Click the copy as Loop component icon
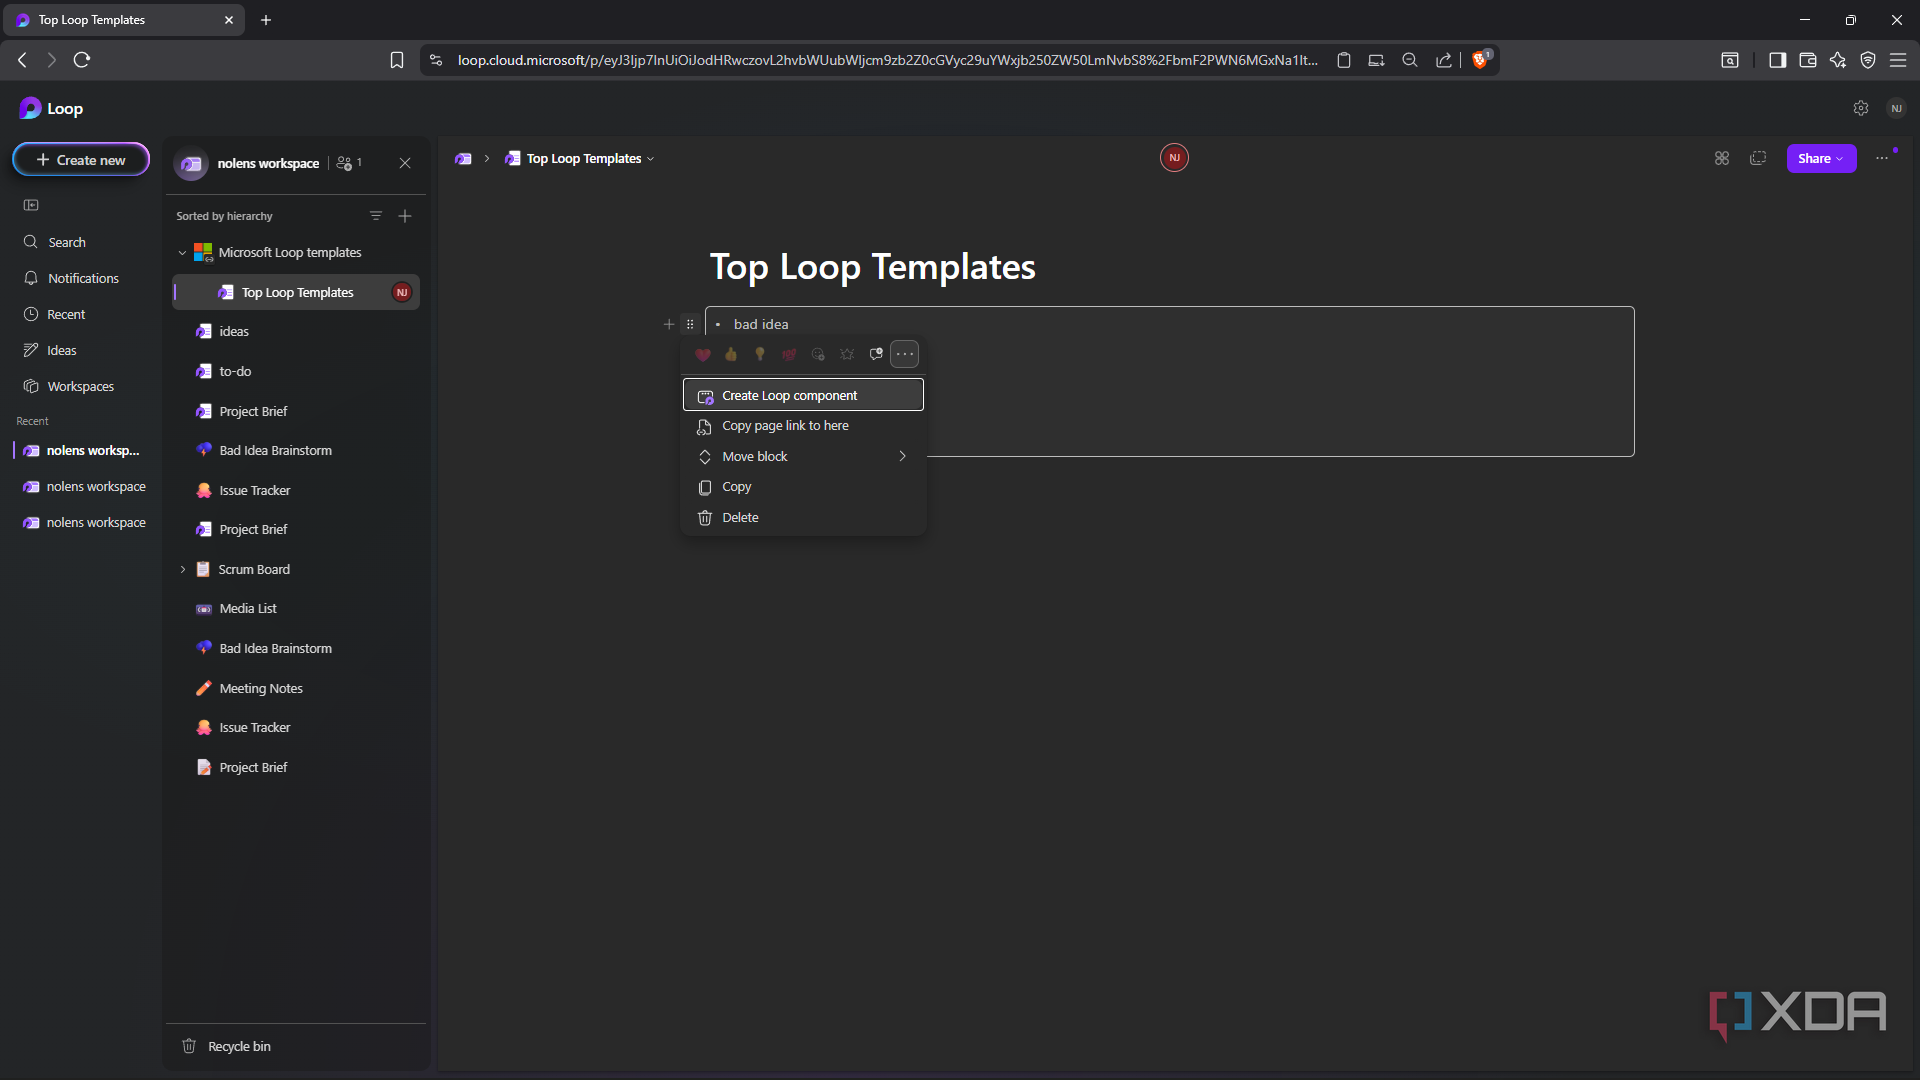This screenshot has height=1080, width=1920. (1758, 158)
